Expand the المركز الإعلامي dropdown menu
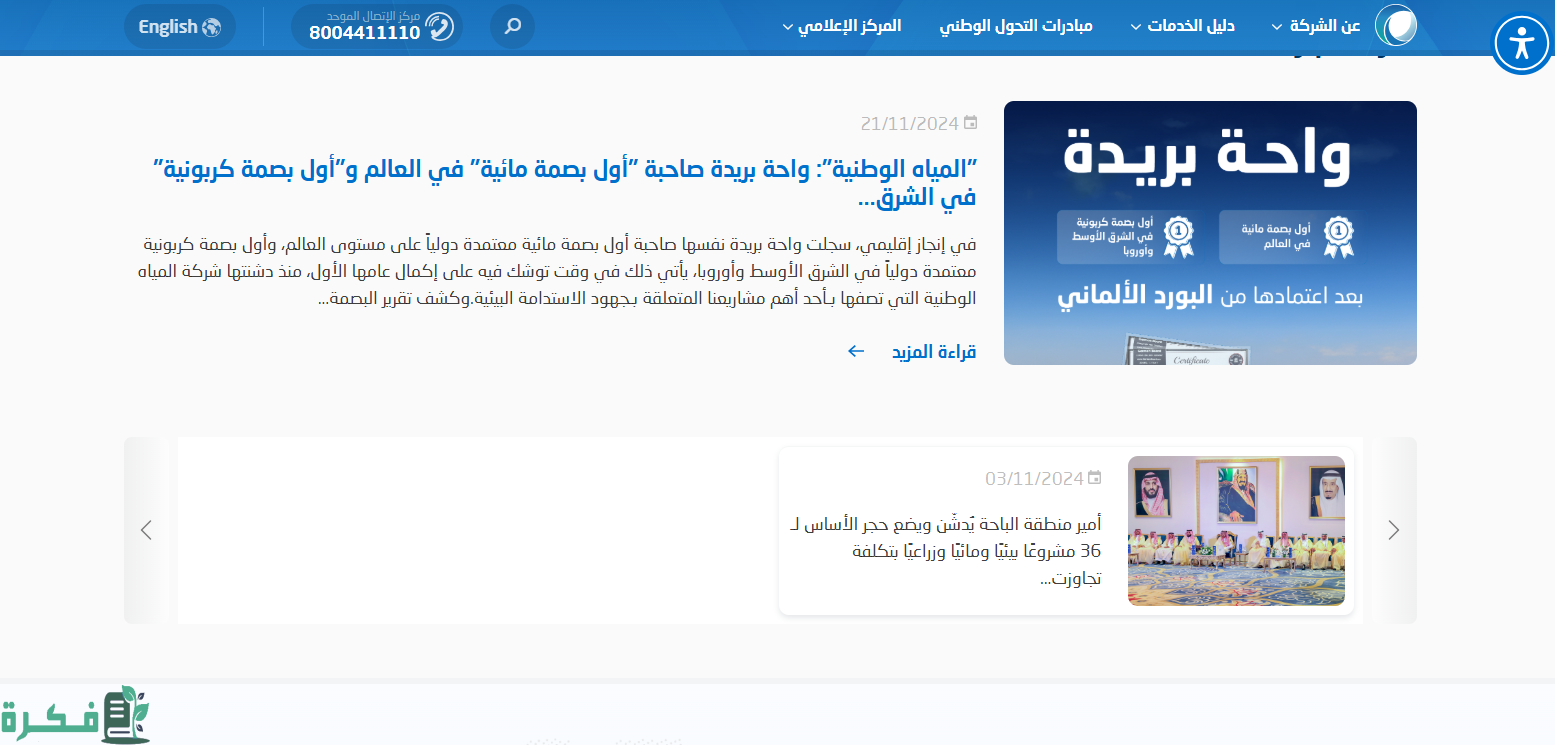Image resolution: width=1555 pixels, height=745 pixels. point(841,26)
